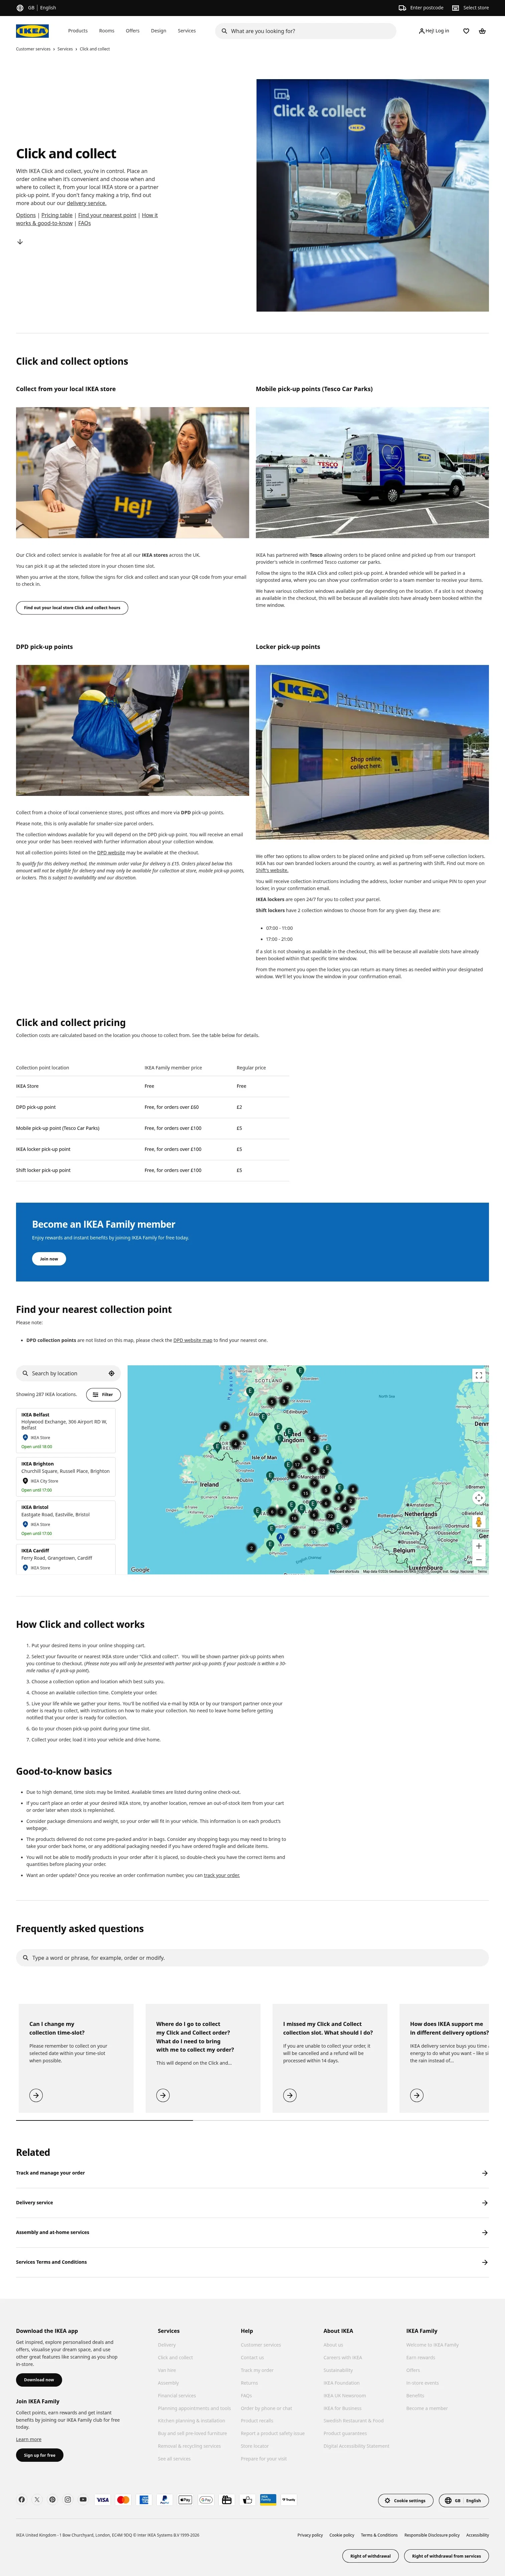Open GB English language selector at top
This screenshot has height=2576, width=505.
coord(36,8)
